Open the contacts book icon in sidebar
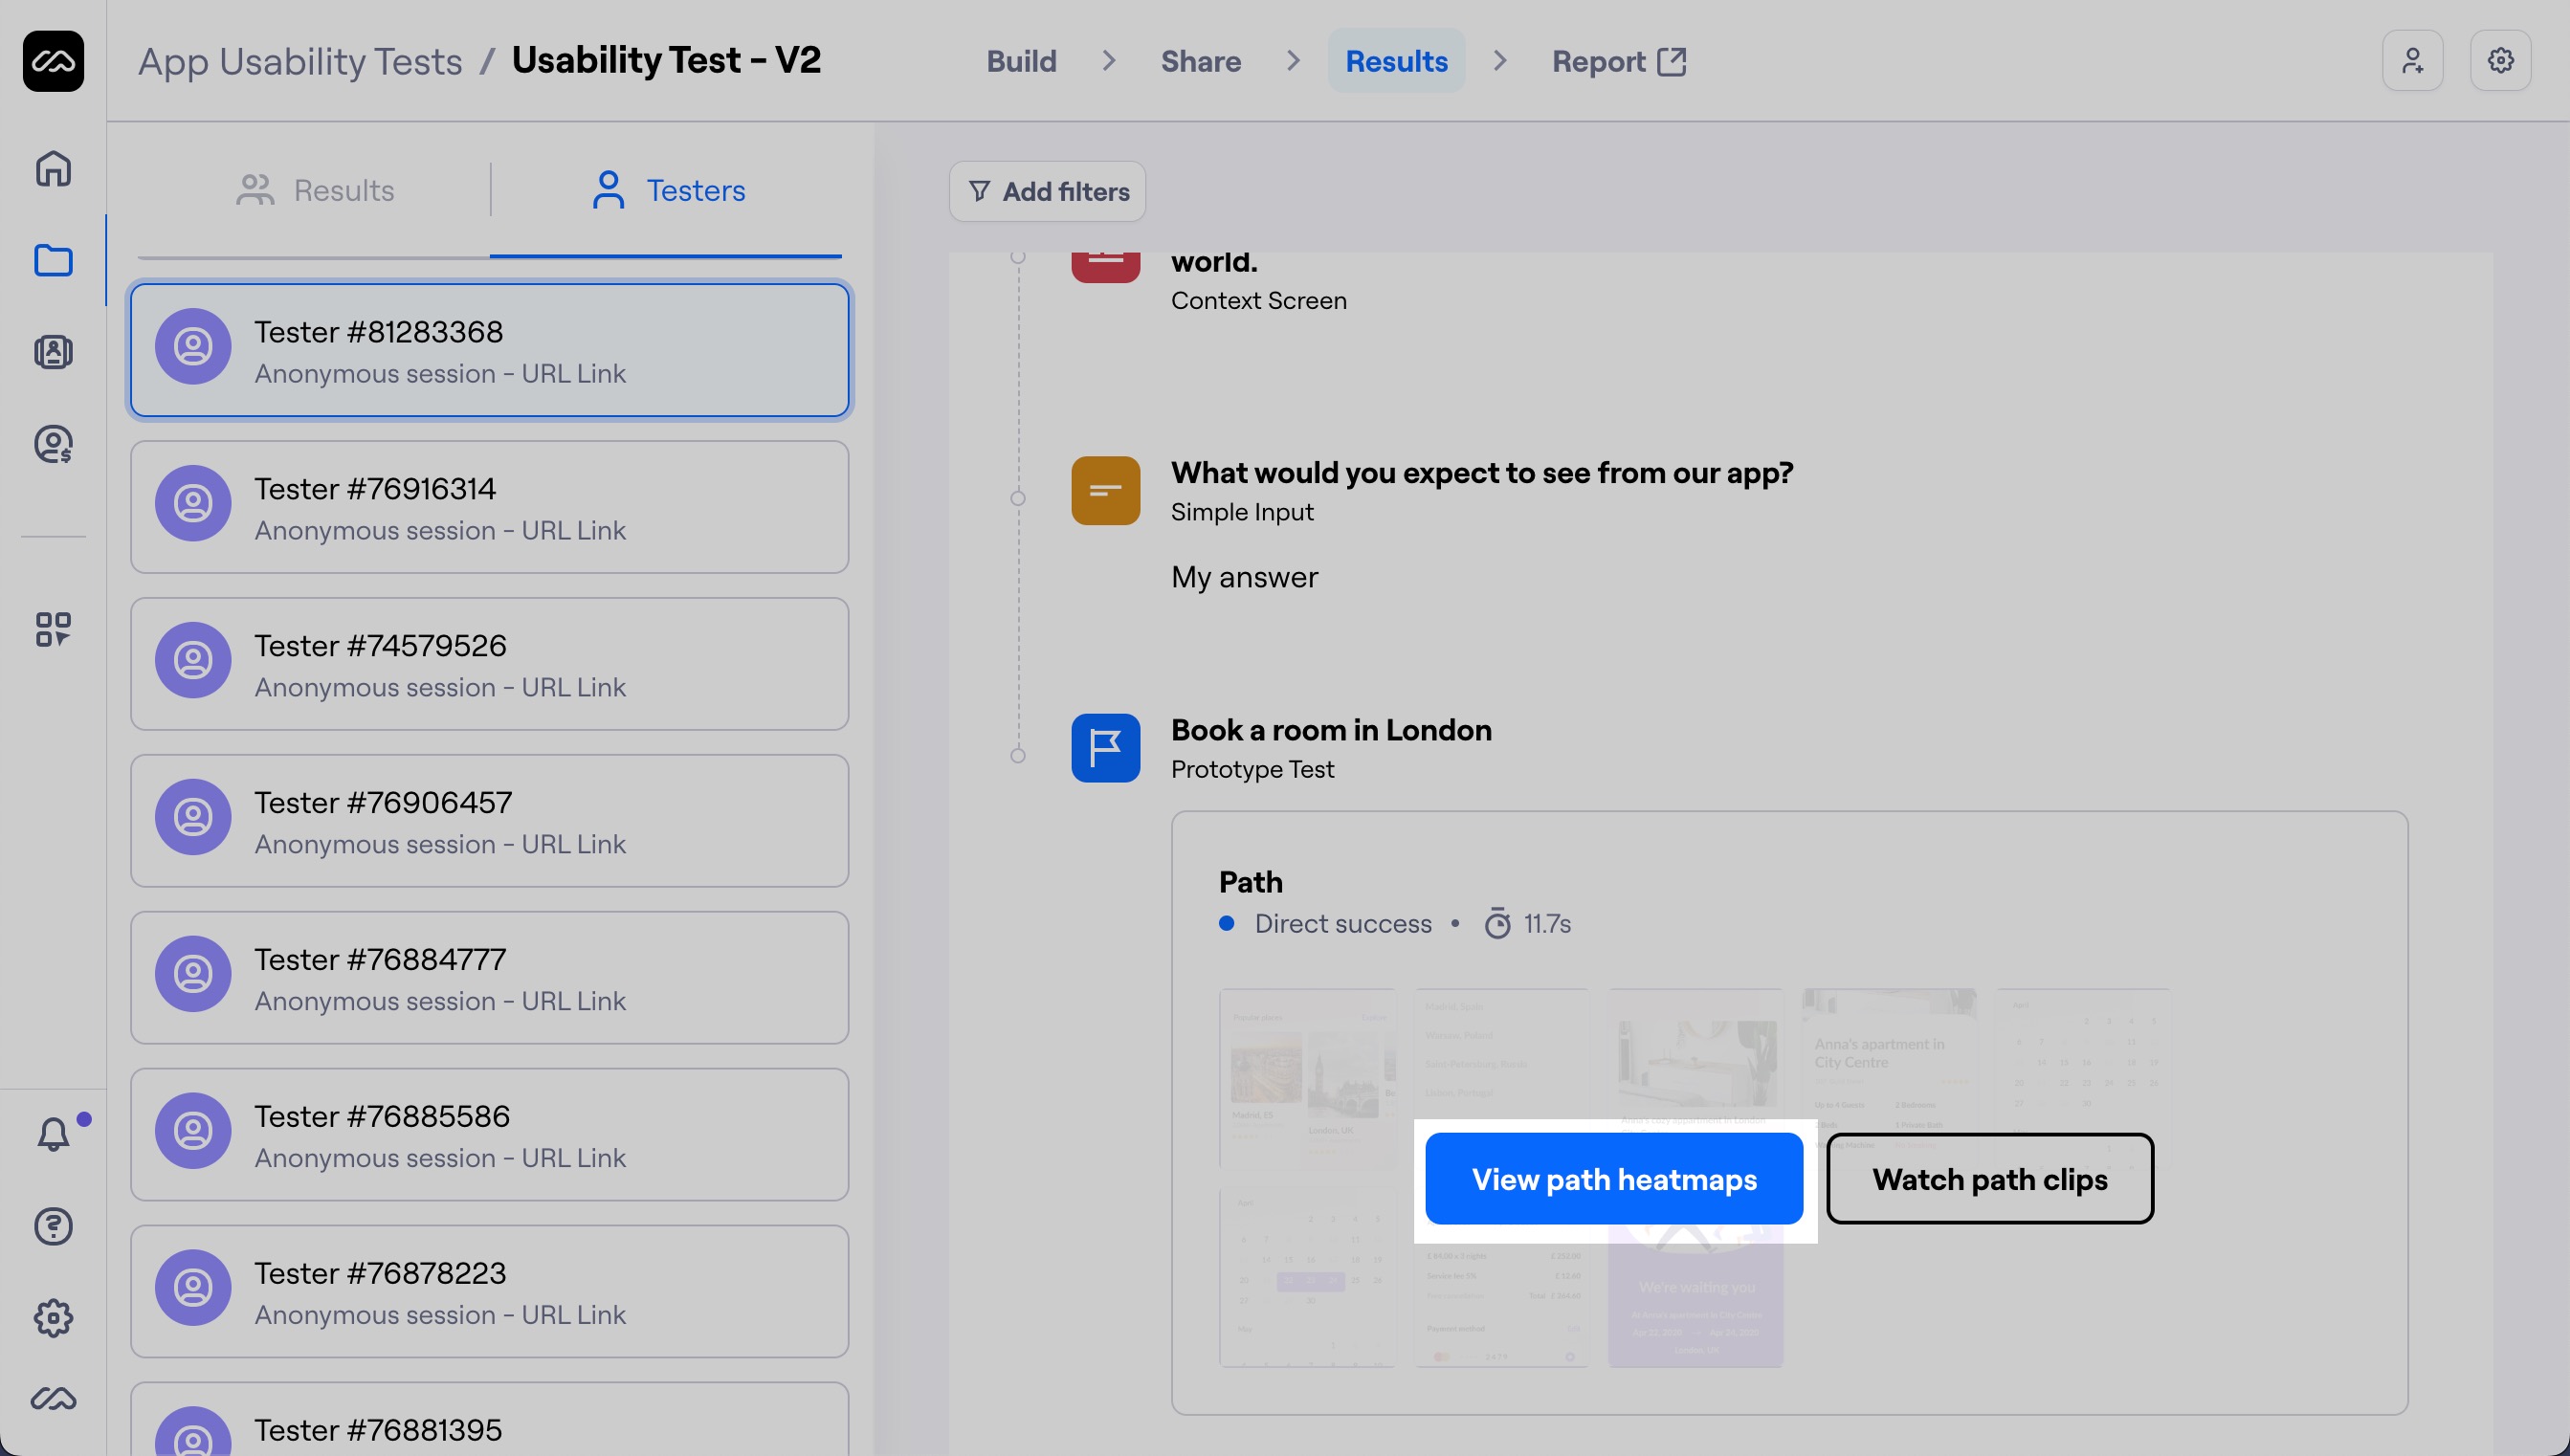 (x=53, y=352)
